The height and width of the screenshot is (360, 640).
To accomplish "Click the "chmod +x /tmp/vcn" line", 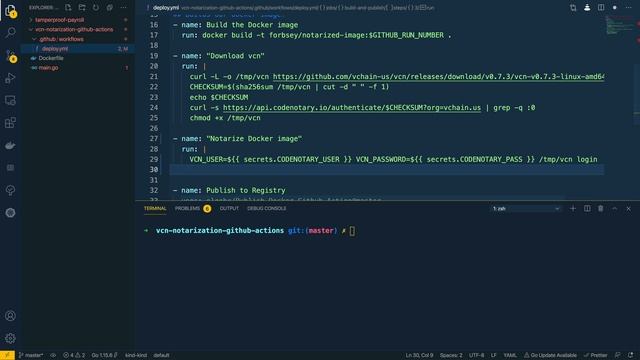I will [x=225, y=118].
